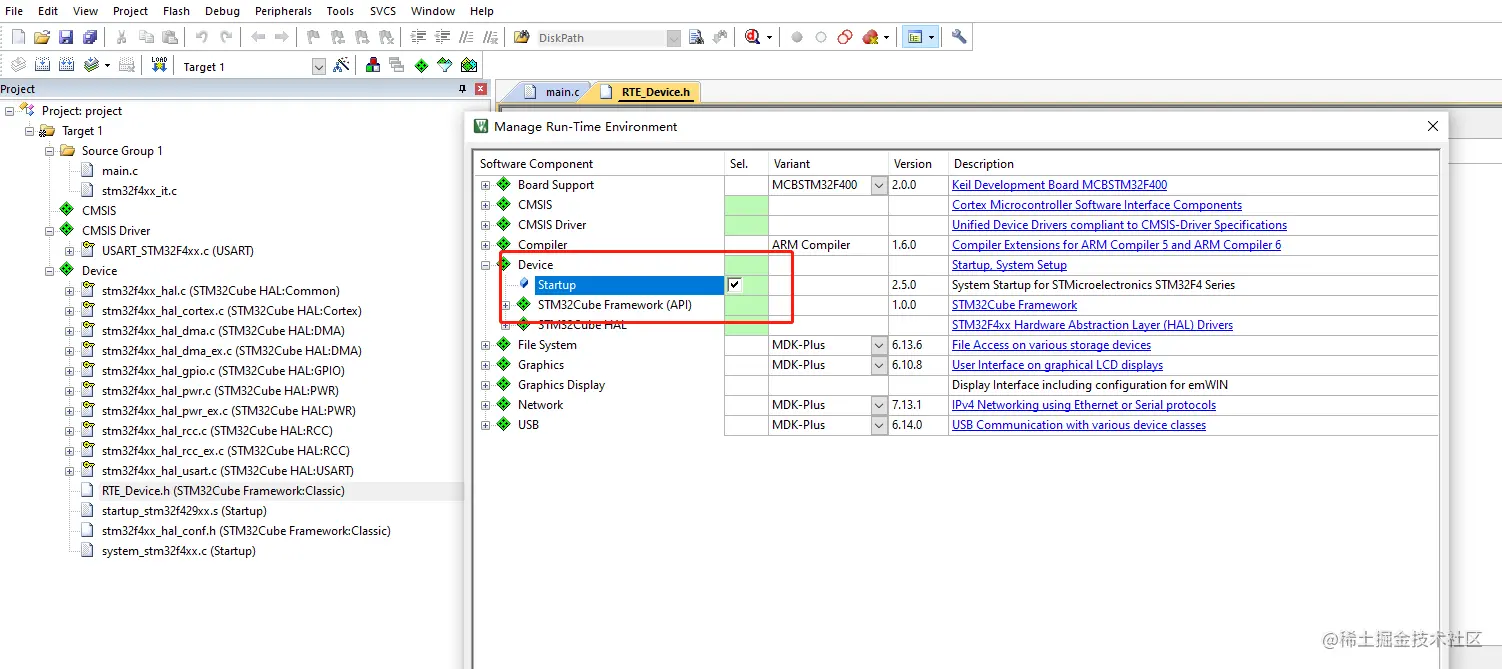The height and width of the screenshot is (669, 1502).
Task: Select stm32f4xx_it.c in Project tree
Action: (x=139, y=191)
